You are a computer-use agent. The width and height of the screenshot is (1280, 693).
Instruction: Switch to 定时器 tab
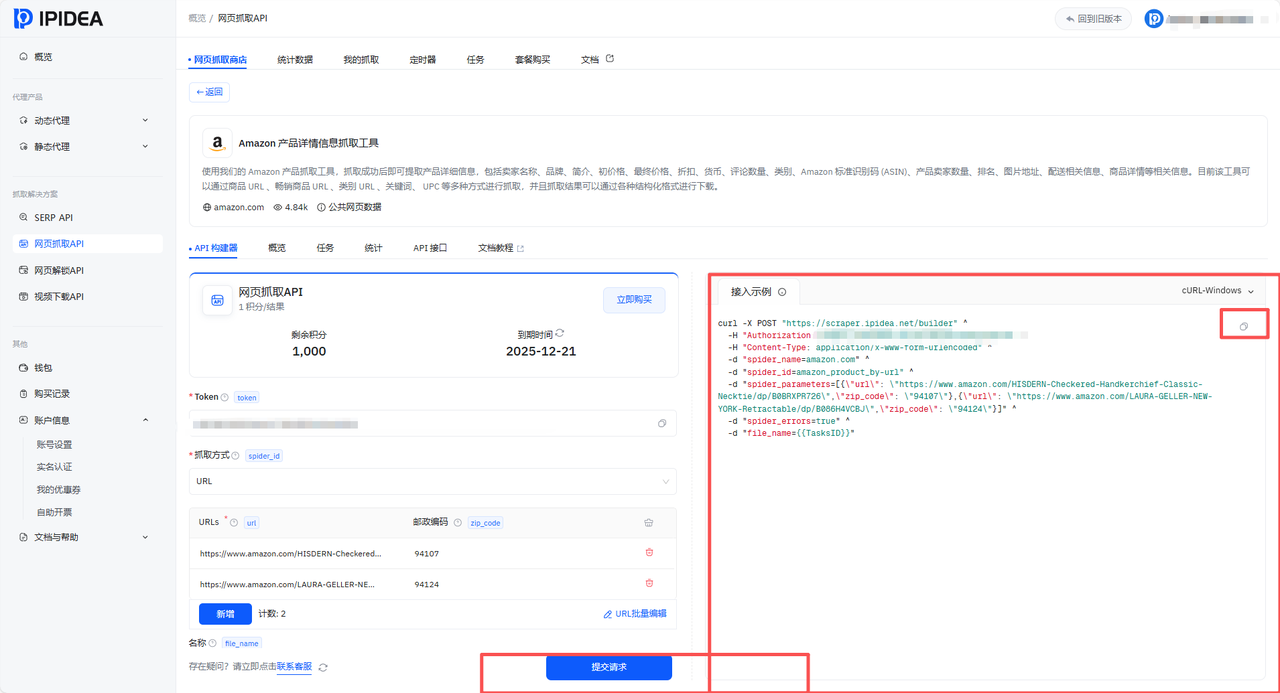tap(423, 59)
